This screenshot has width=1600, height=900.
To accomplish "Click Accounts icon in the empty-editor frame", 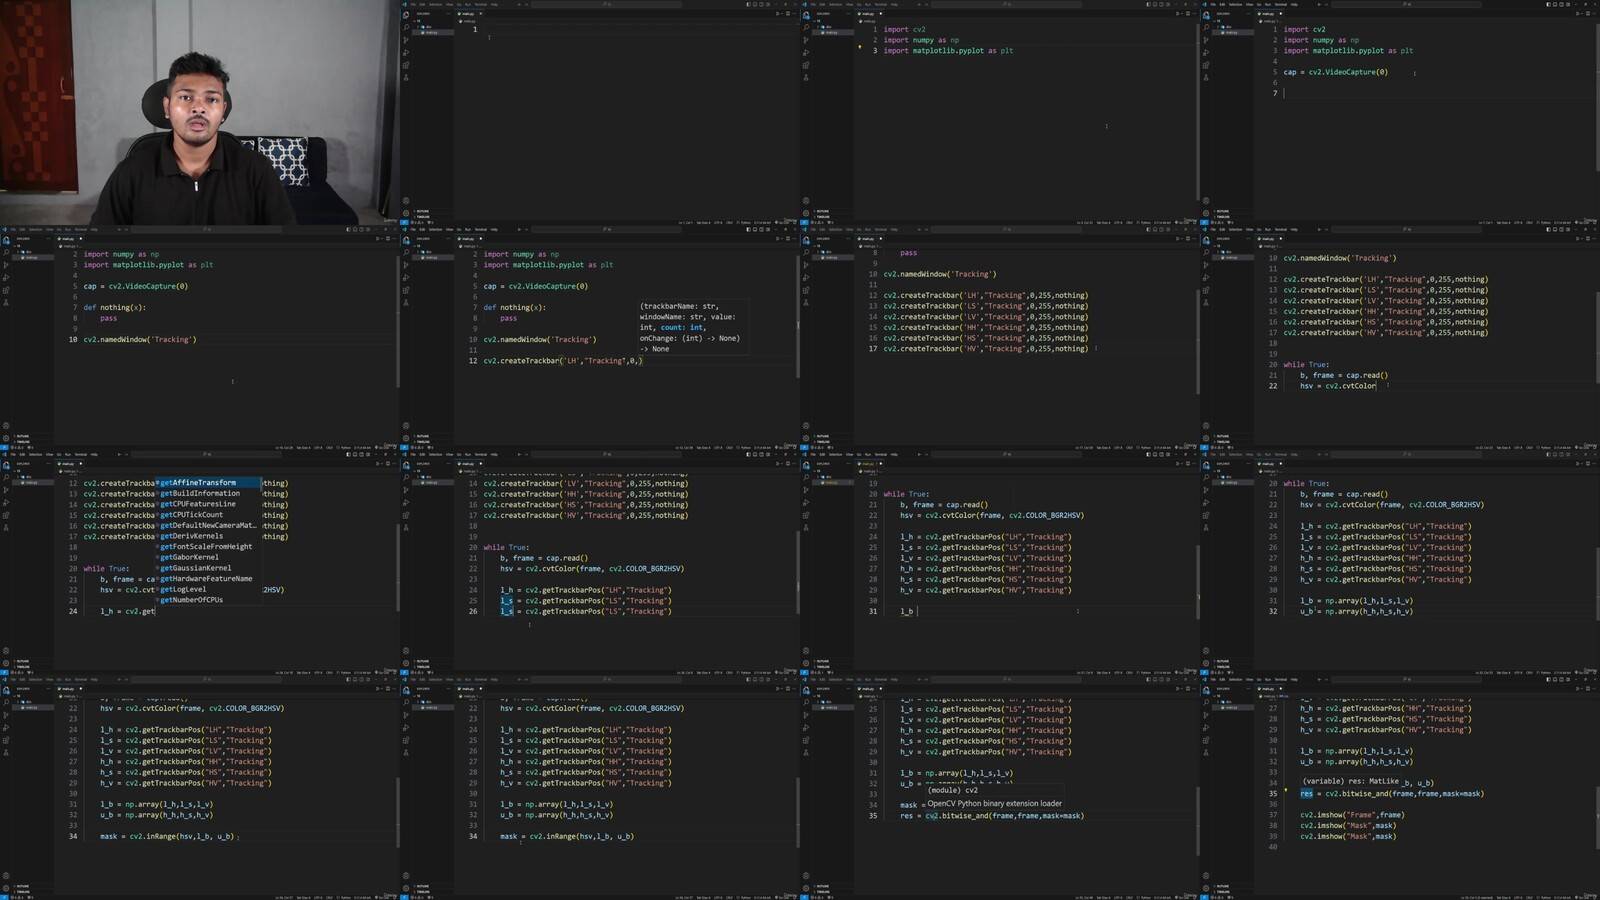I will click(406, 200).
